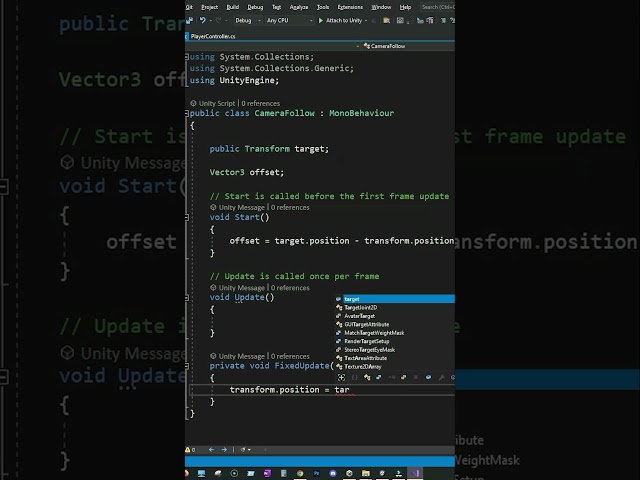Click 0 references above void Update
This screenshot has width=640, height=480.
(x=290, y=288)
